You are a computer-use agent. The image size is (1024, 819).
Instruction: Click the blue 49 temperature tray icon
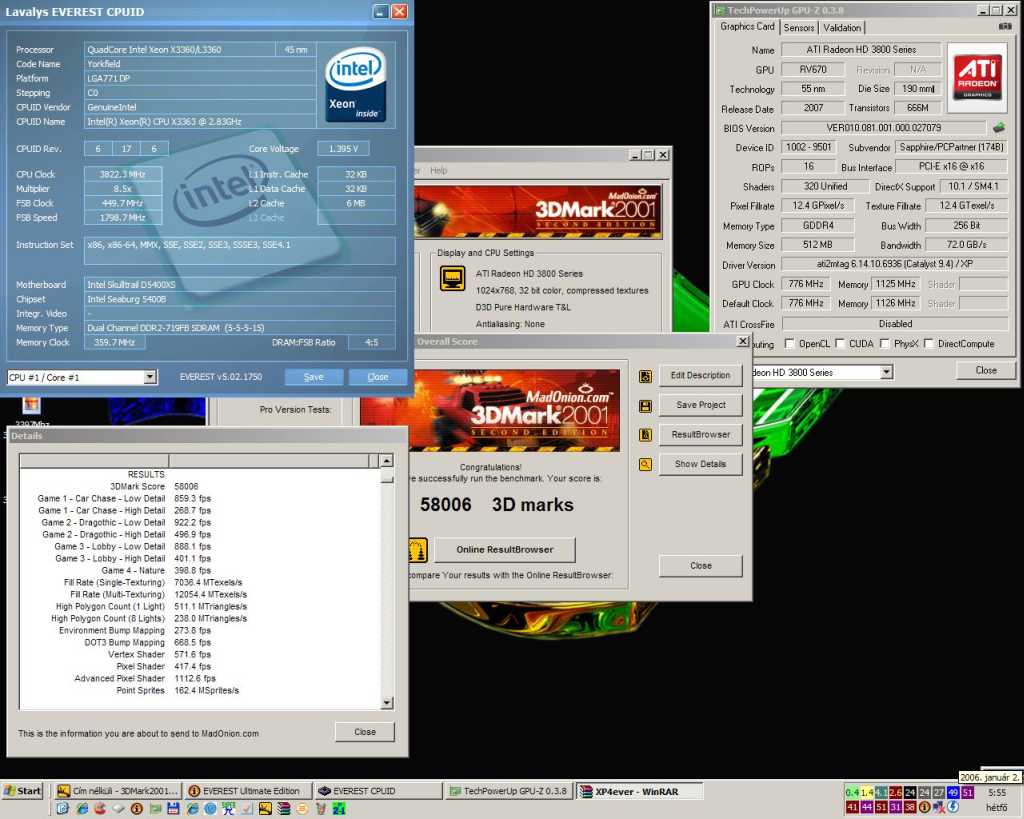(953, 792)
